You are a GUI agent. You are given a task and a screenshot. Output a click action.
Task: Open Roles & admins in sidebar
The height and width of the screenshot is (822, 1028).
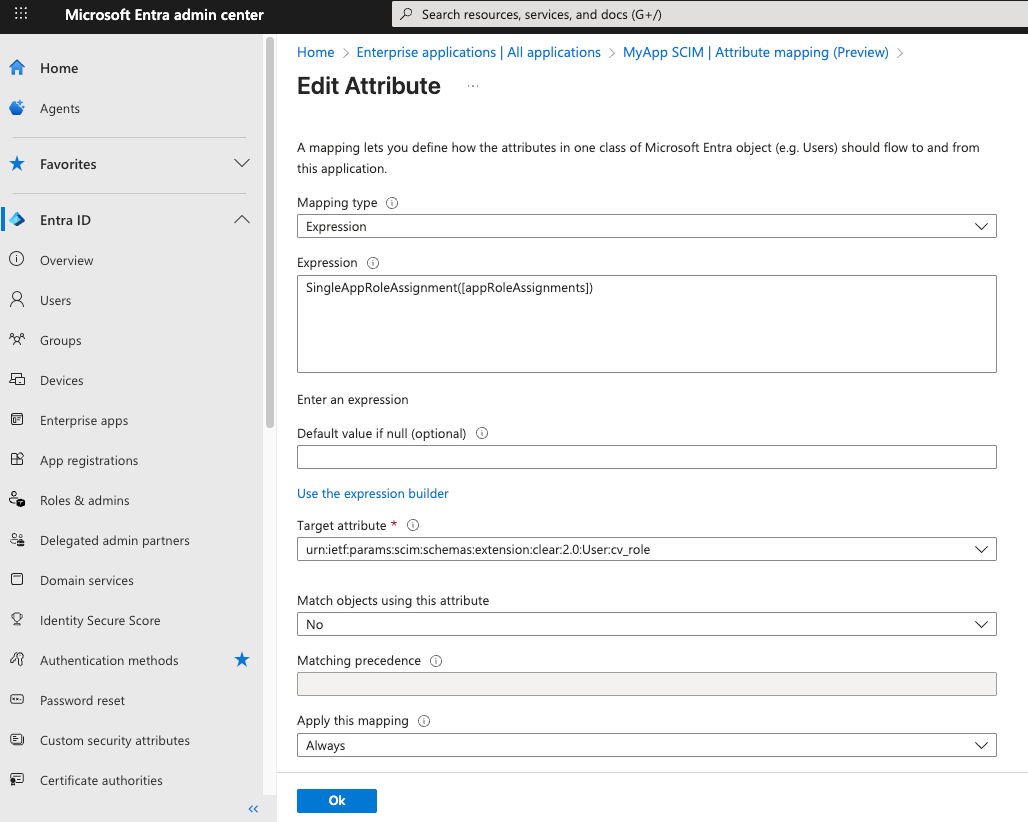click(x=85, y=500)
